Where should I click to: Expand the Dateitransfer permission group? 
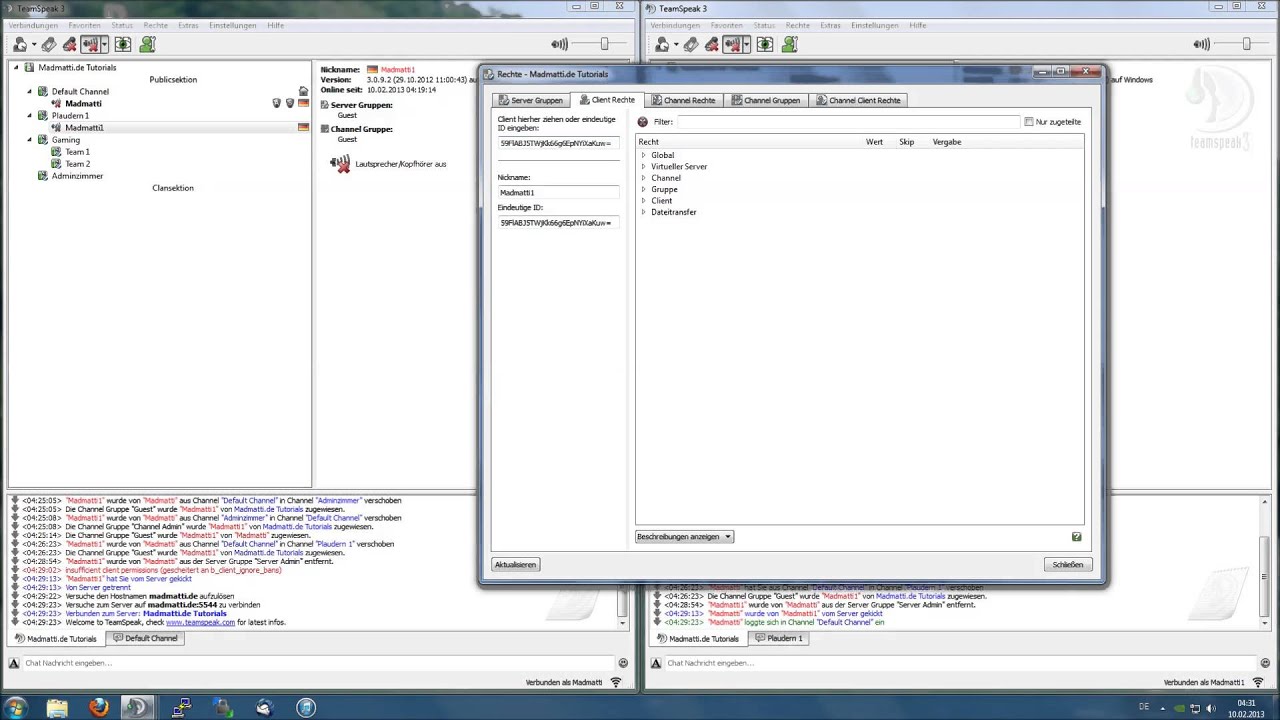tap(644, 212)
